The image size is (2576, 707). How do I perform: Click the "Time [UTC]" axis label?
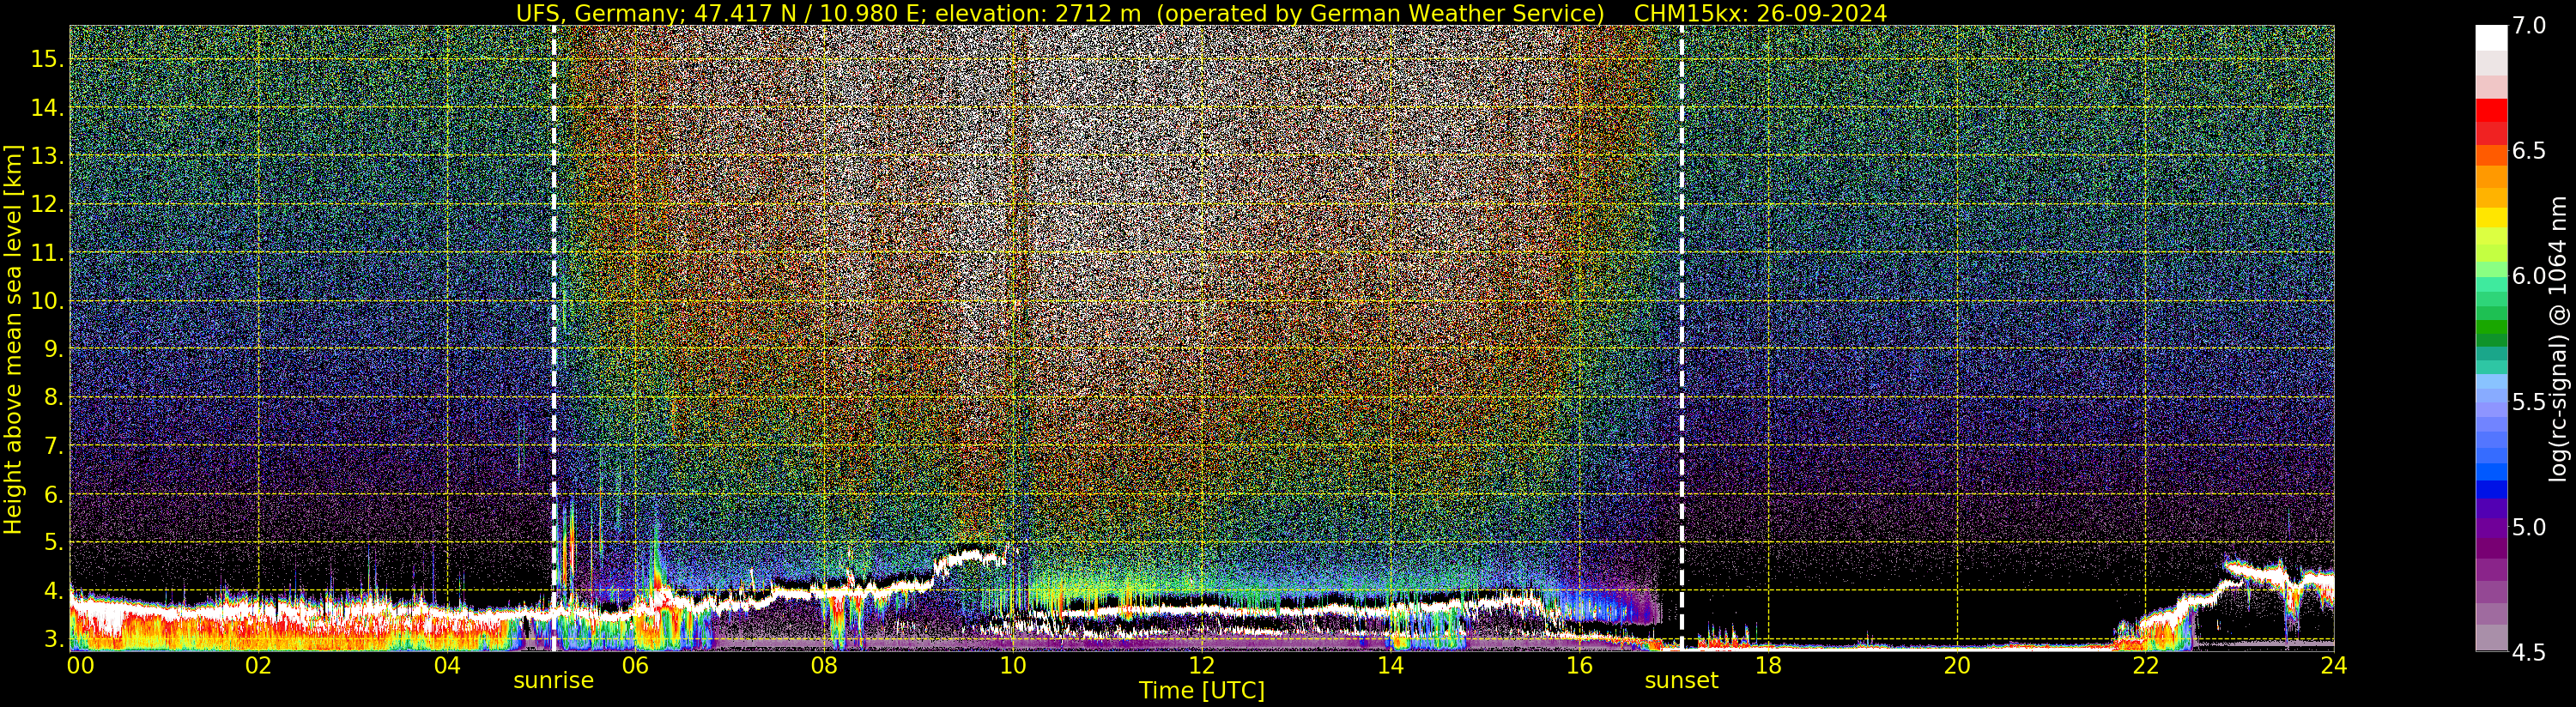pos(1202,690)
